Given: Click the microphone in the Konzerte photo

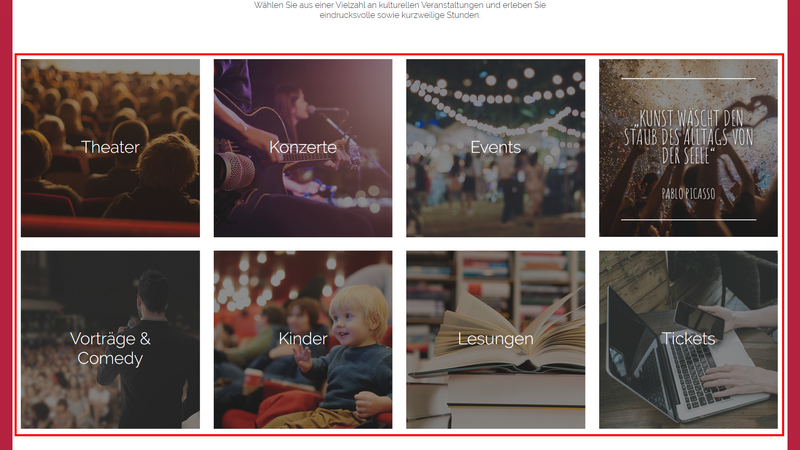Looking at the screenshot, I should [x=236, y=170].
